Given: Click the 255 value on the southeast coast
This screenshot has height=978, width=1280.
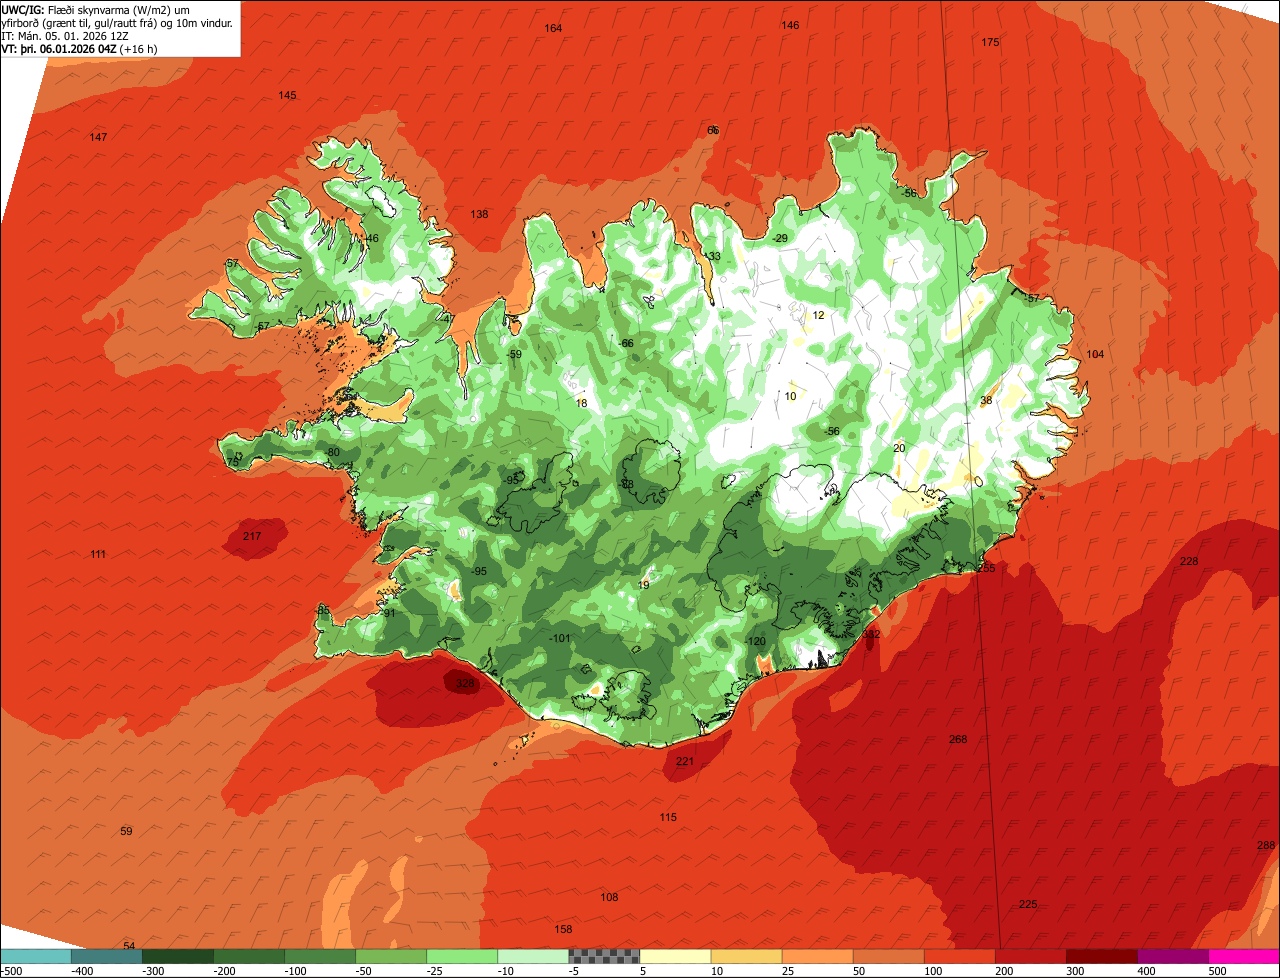Looking at the screenshot, I should (986, 568).
